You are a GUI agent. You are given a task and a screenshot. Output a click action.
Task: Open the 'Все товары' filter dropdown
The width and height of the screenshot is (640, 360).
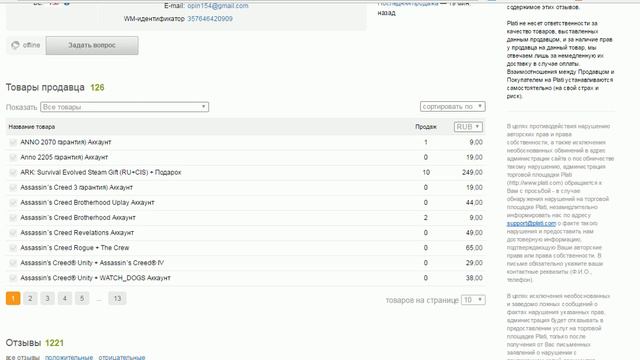[x=124, y=107]
